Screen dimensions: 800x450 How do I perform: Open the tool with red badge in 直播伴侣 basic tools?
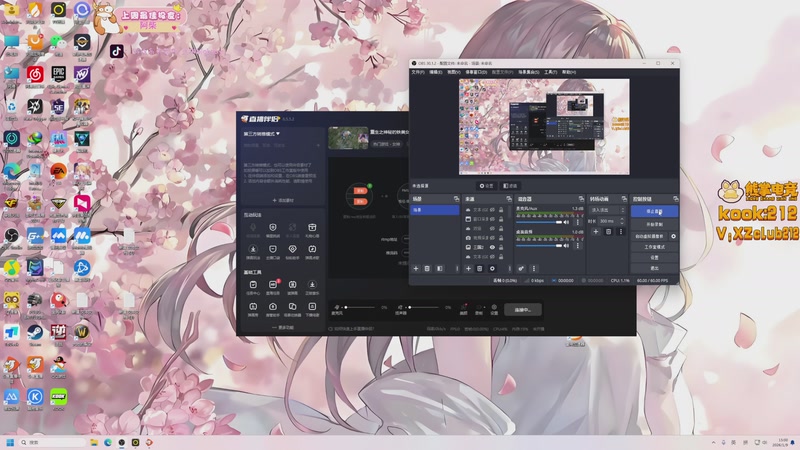point(273,287)
